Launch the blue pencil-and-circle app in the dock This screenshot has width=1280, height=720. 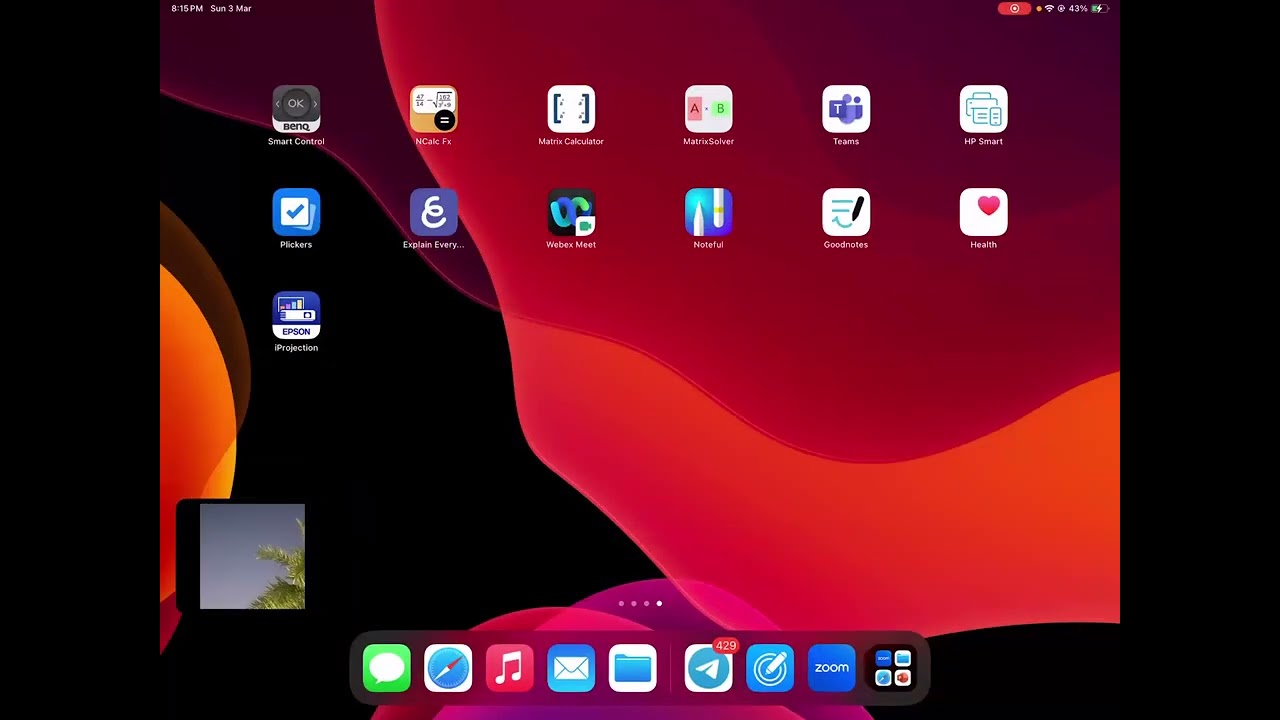[770, 669]
